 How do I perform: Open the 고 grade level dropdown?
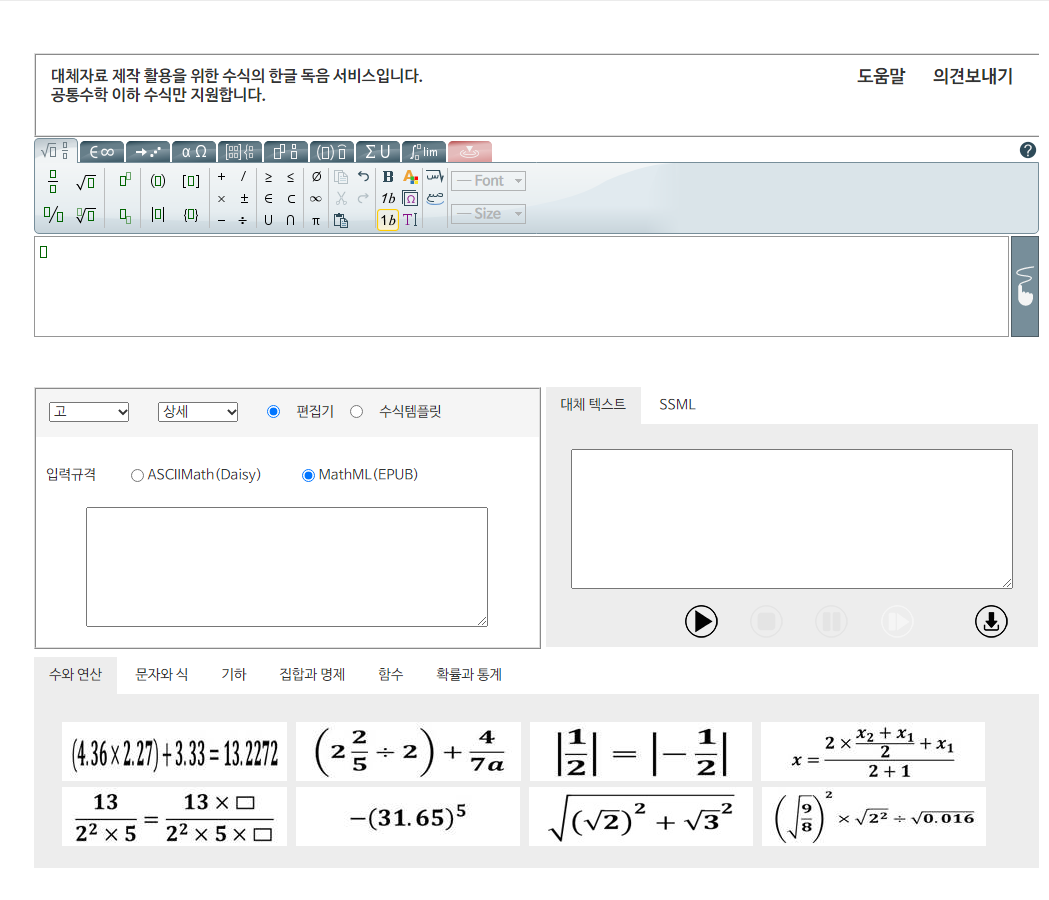point(89,412)
